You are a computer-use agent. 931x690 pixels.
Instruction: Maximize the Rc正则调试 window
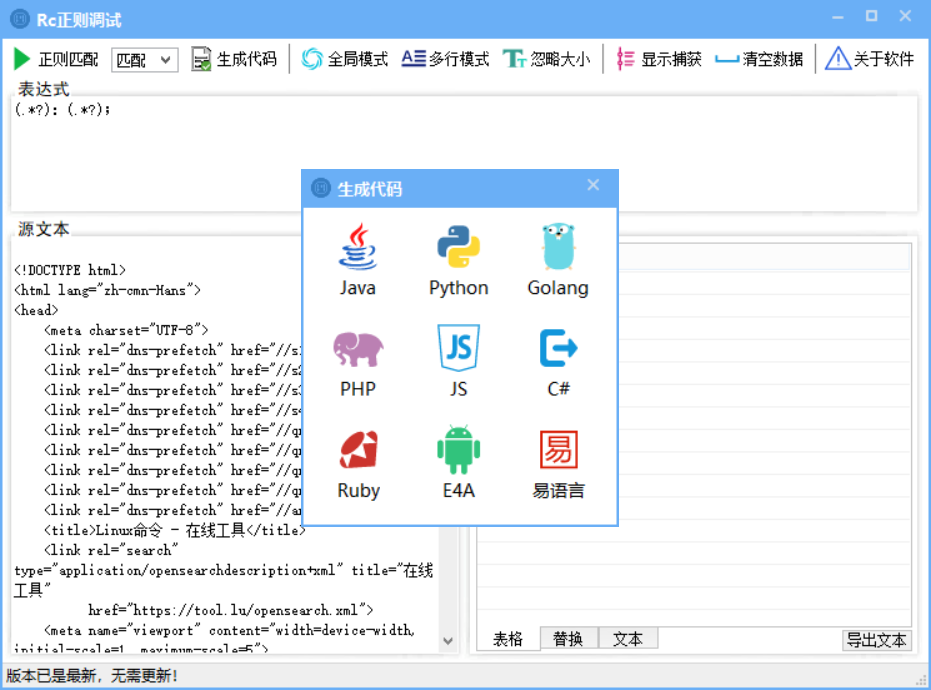(872, 17)
